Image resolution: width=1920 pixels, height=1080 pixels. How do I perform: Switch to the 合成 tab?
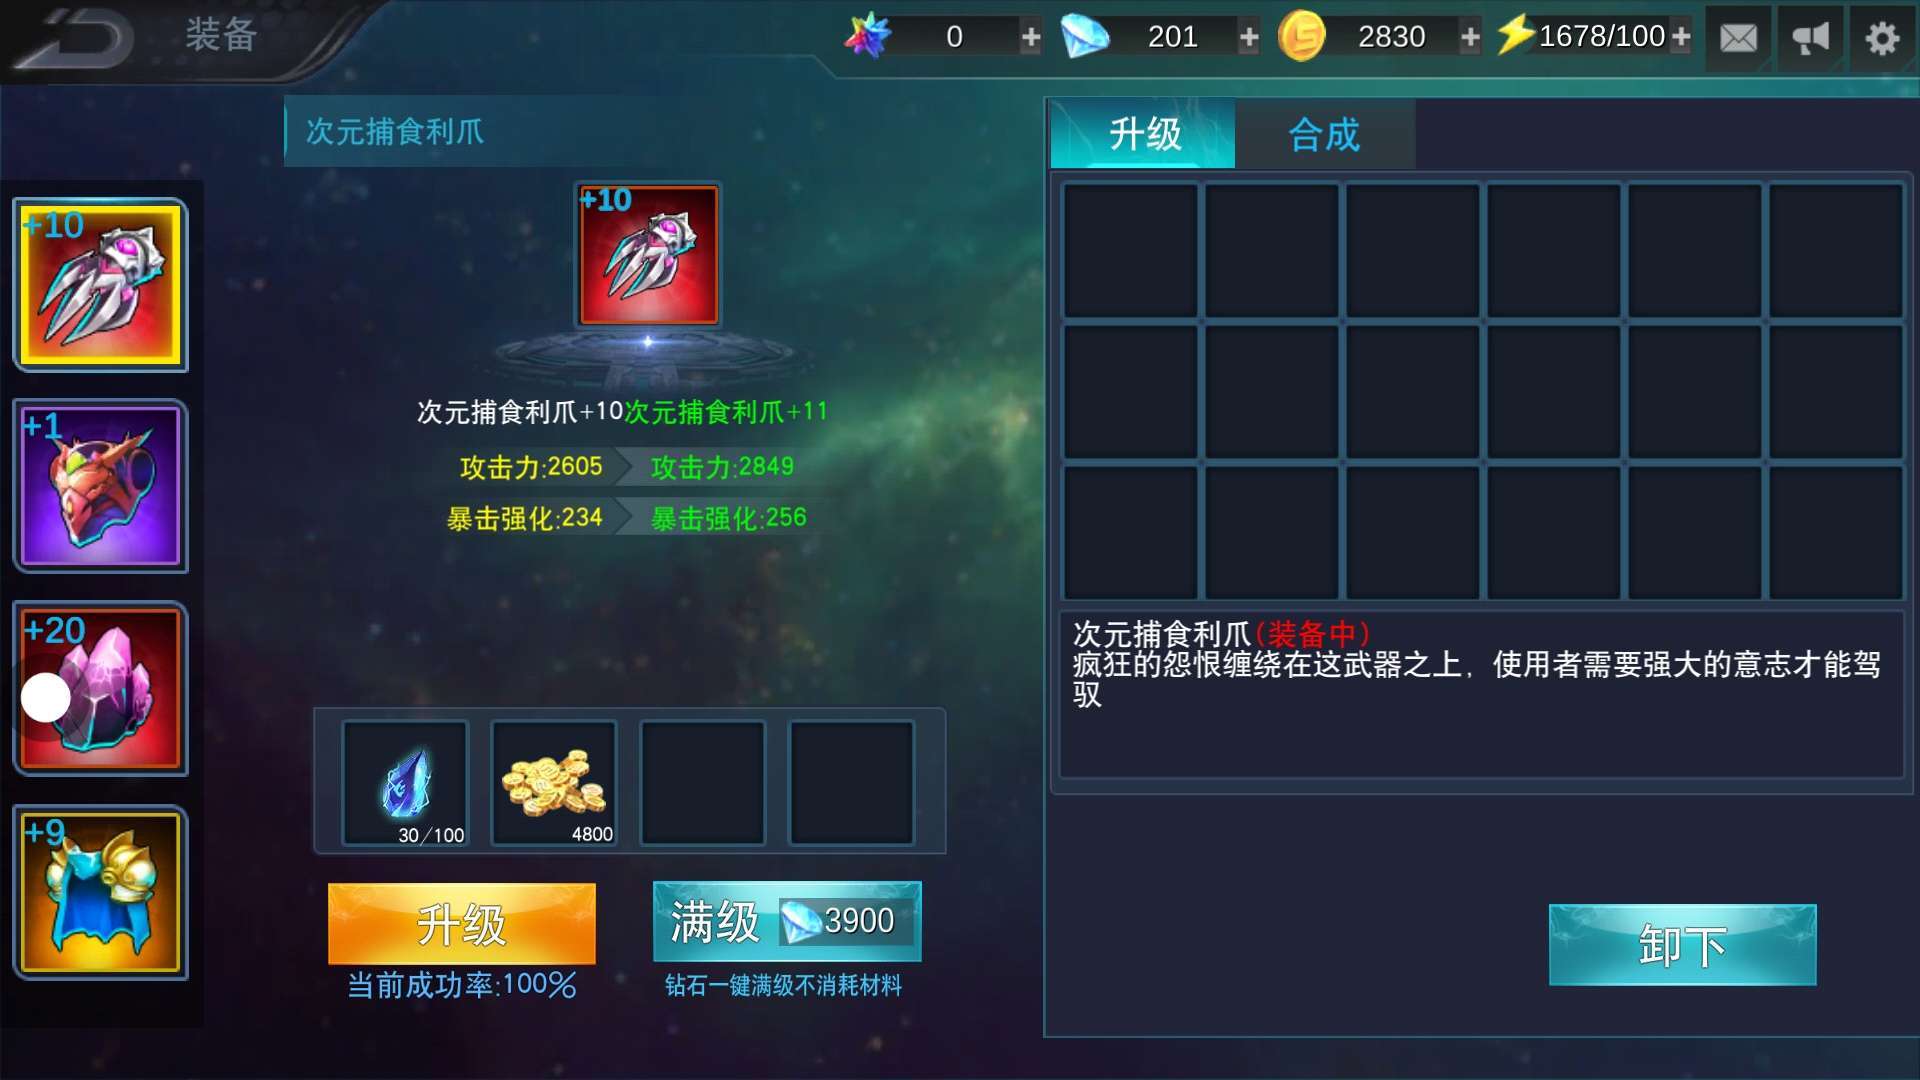coord(1324,134)
